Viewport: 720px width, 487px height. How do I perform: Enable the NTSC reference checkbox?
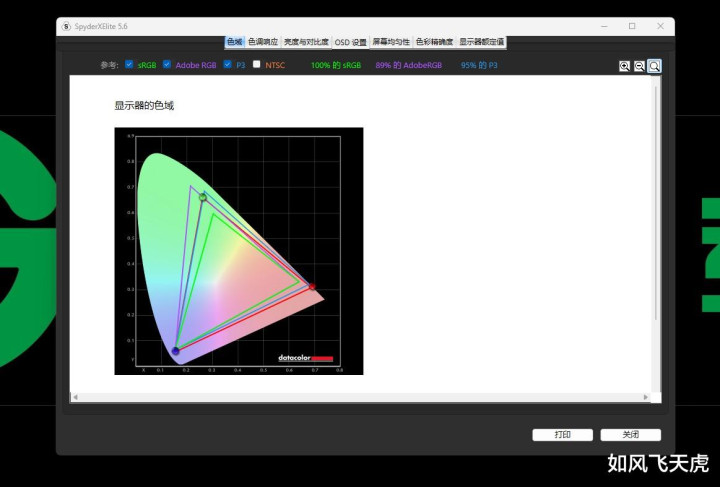coord(257,65)
